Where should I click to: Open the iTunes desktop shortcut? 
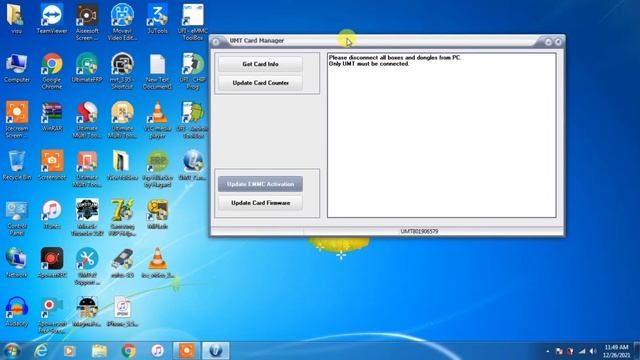coord(52,215)
